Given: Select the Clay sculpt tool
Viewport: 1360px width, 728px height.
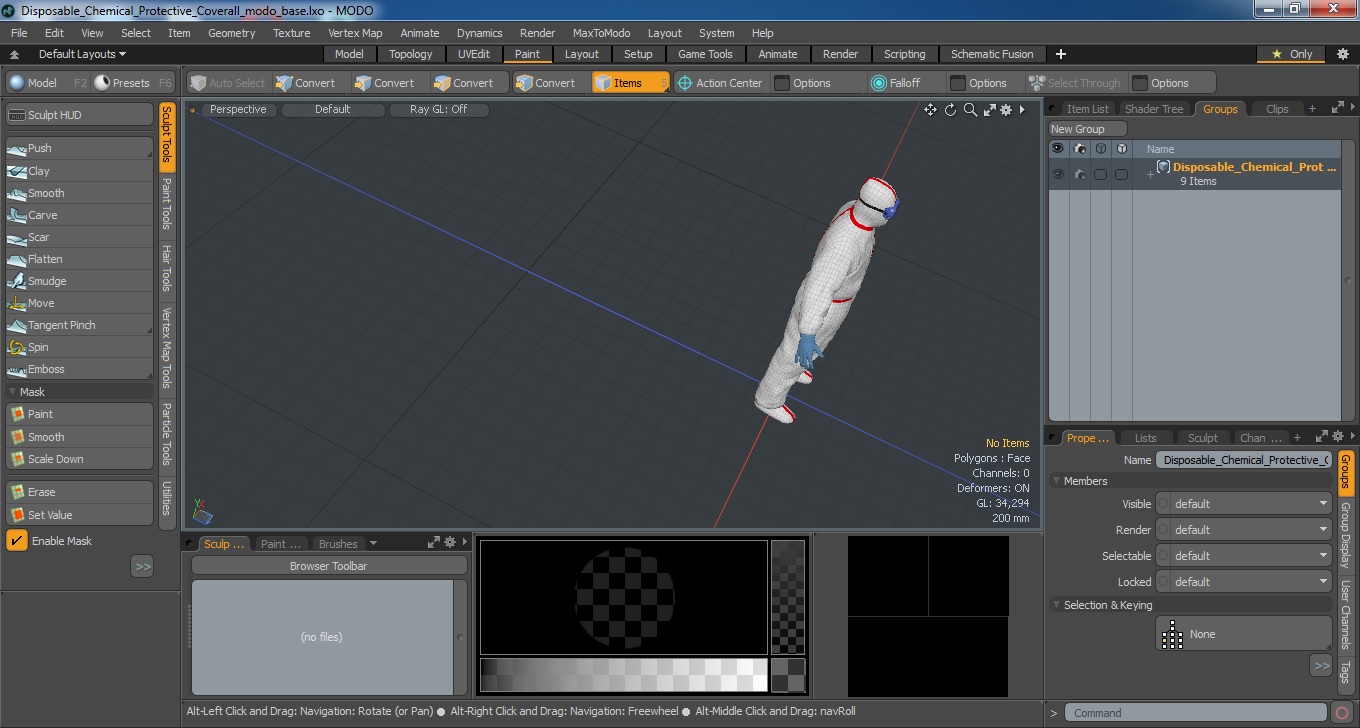Looking at the screenshot, I should (x=79, y=171).
